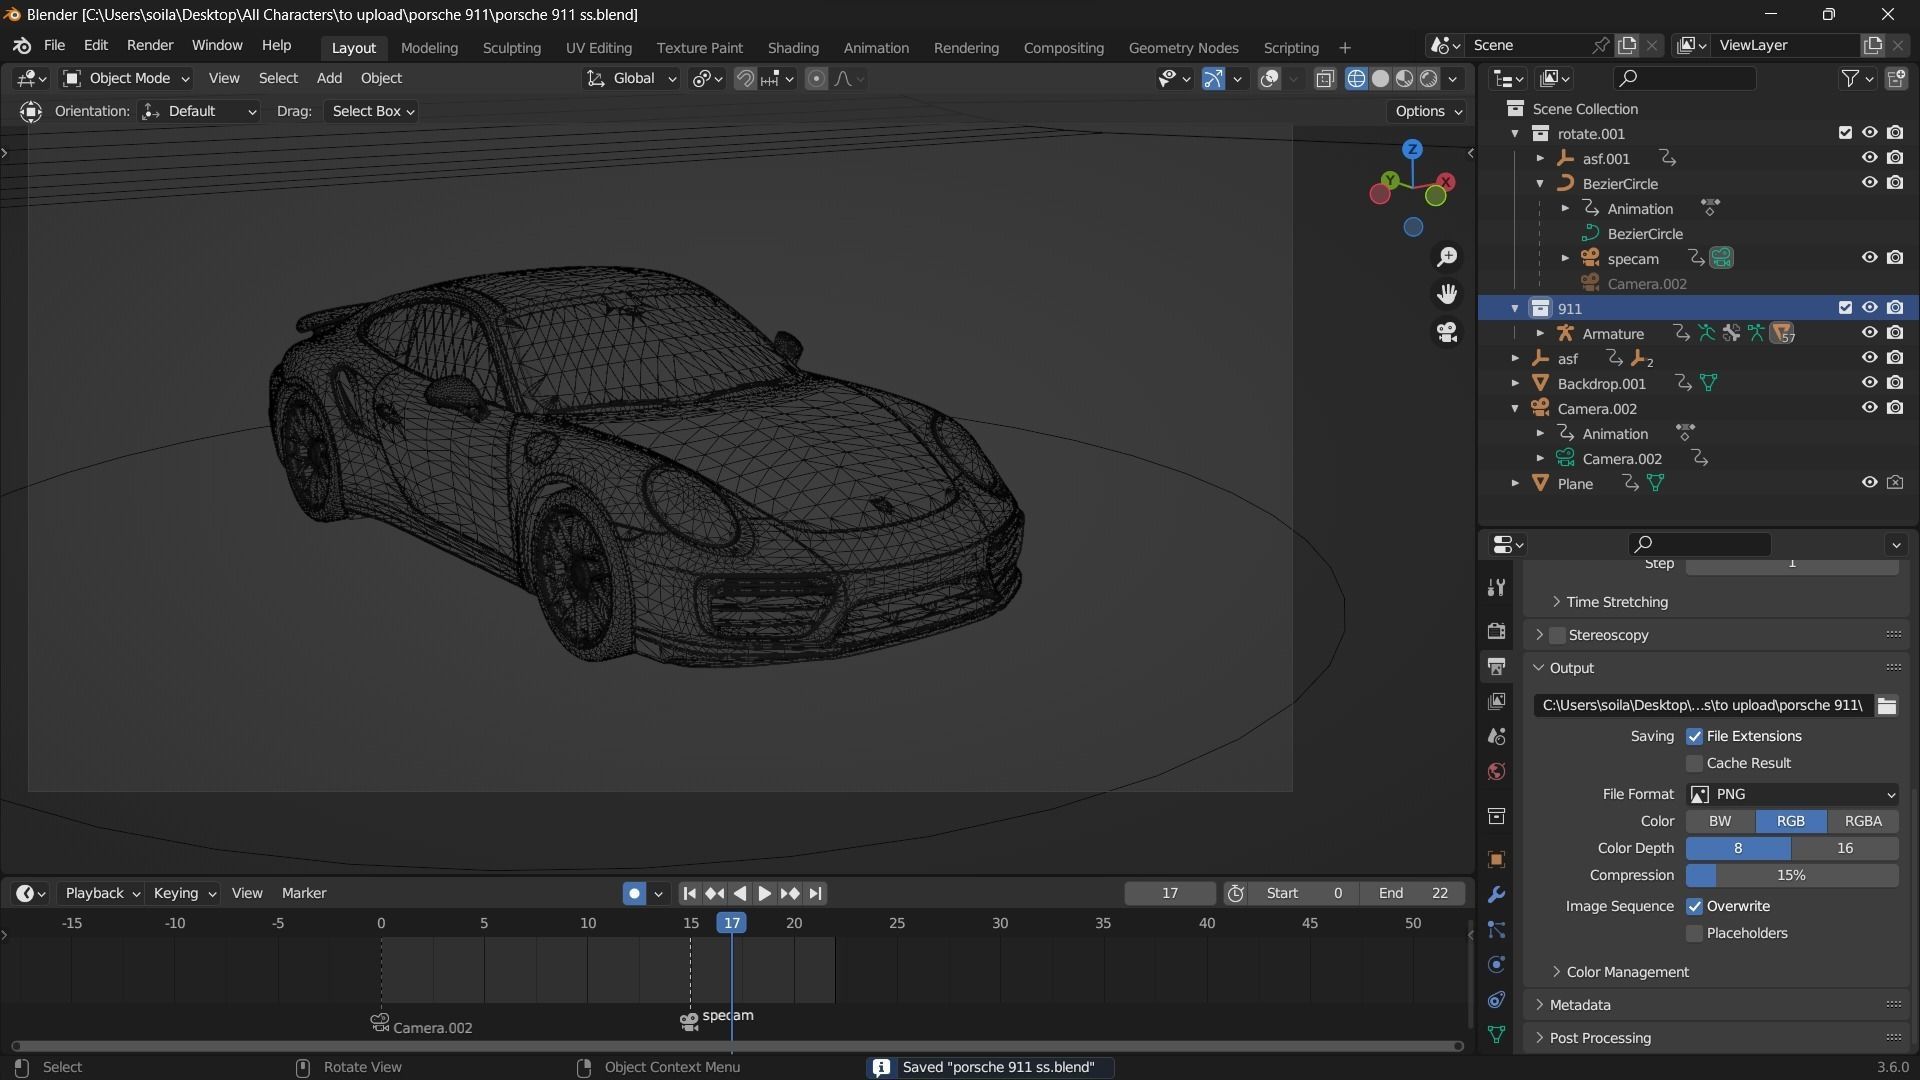Viewport: 1920px width, 1080px height.
Task: Open the Scene properties tab
Action: [x=1496, y=736]
